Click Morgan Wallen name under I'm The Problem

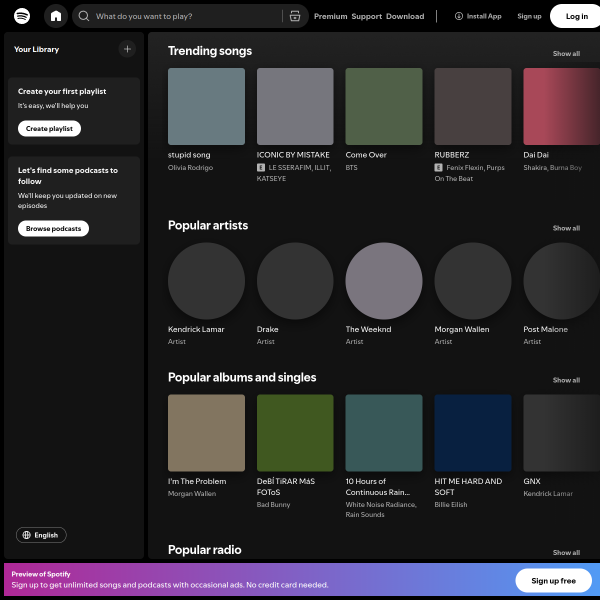(x=192, y=494)
